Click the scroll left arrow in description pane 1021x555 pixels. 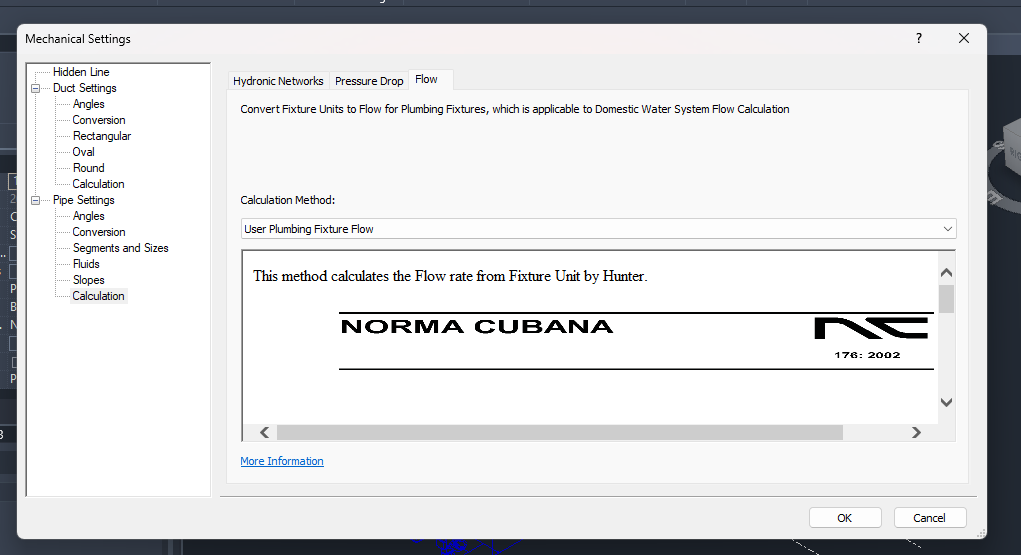(x=265, y=432)
